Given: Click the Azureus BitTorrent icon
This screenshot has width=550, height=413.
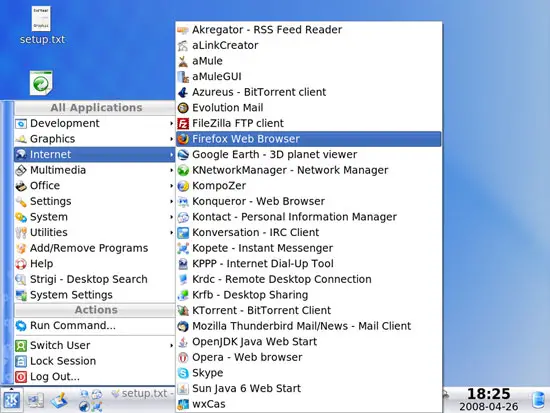Looking at the screenshot, I should pos(183,92).
